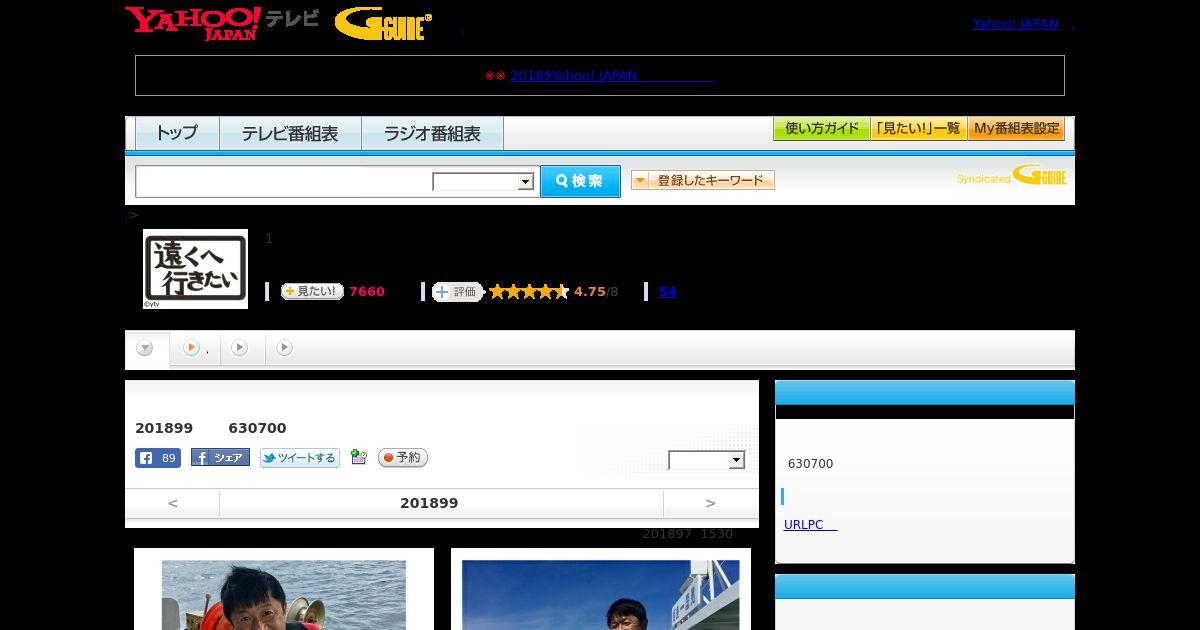Open the 「見たい!」一覧 button
The image size is (1200, 630).
pos(918,129)
